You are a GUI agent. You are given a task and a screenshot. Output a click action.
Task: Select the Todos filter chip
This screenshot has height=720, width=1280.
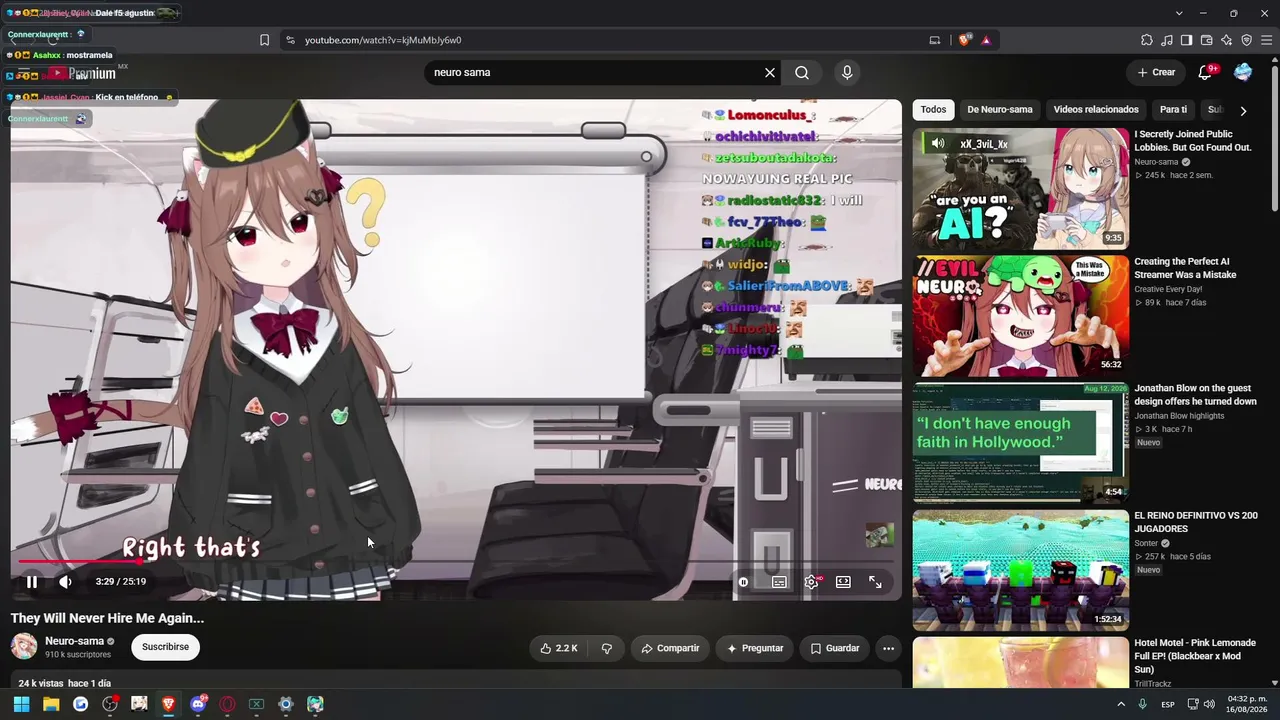933,110
